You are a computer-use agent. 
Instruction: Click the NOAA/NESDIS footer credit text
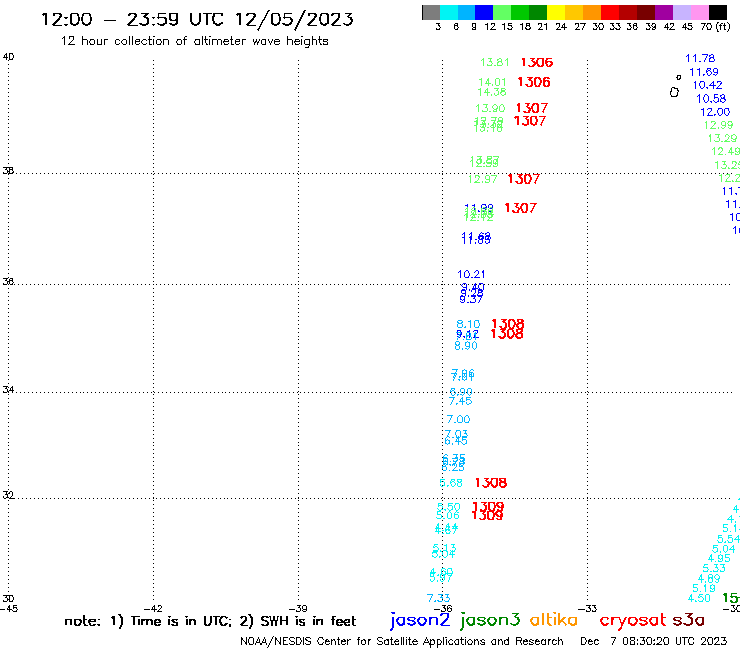(402, 641)
